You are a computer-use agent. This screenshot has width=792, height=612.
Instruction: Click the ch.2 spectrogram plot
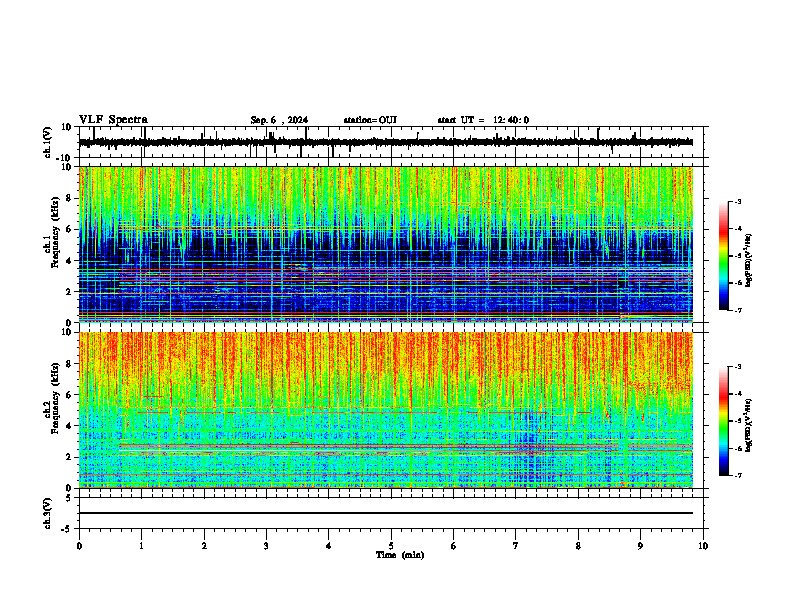pos(386,410)
